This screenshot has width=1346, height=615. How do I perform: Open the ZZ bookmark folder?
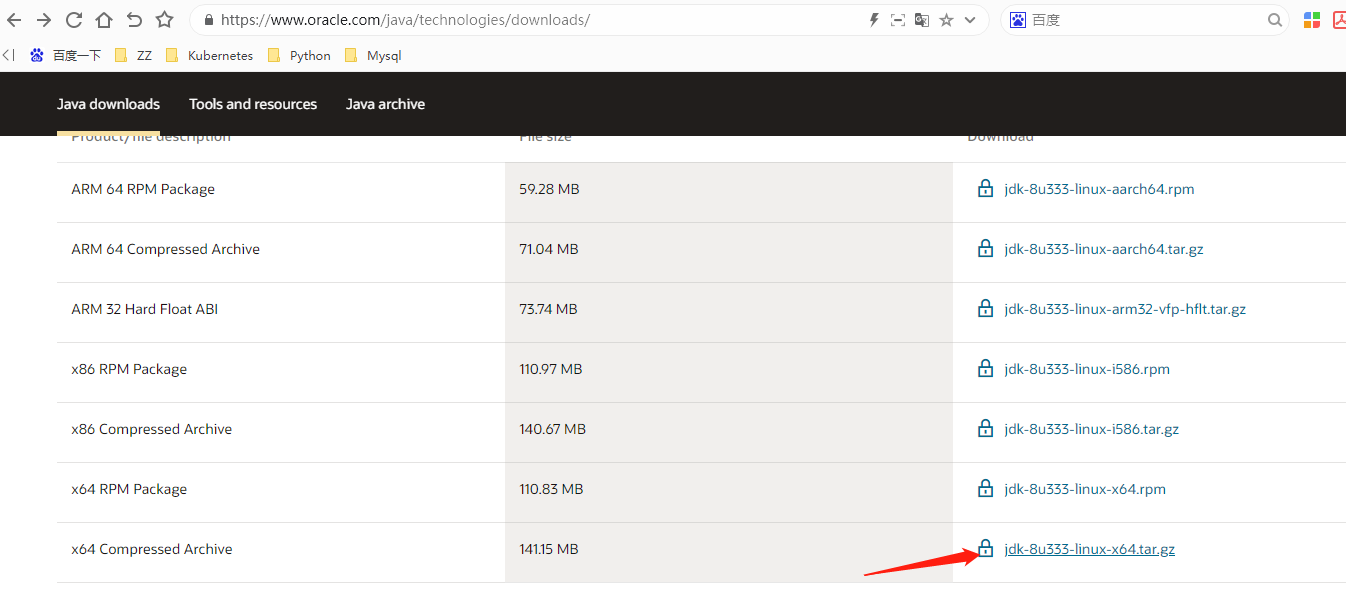(134, 56)
